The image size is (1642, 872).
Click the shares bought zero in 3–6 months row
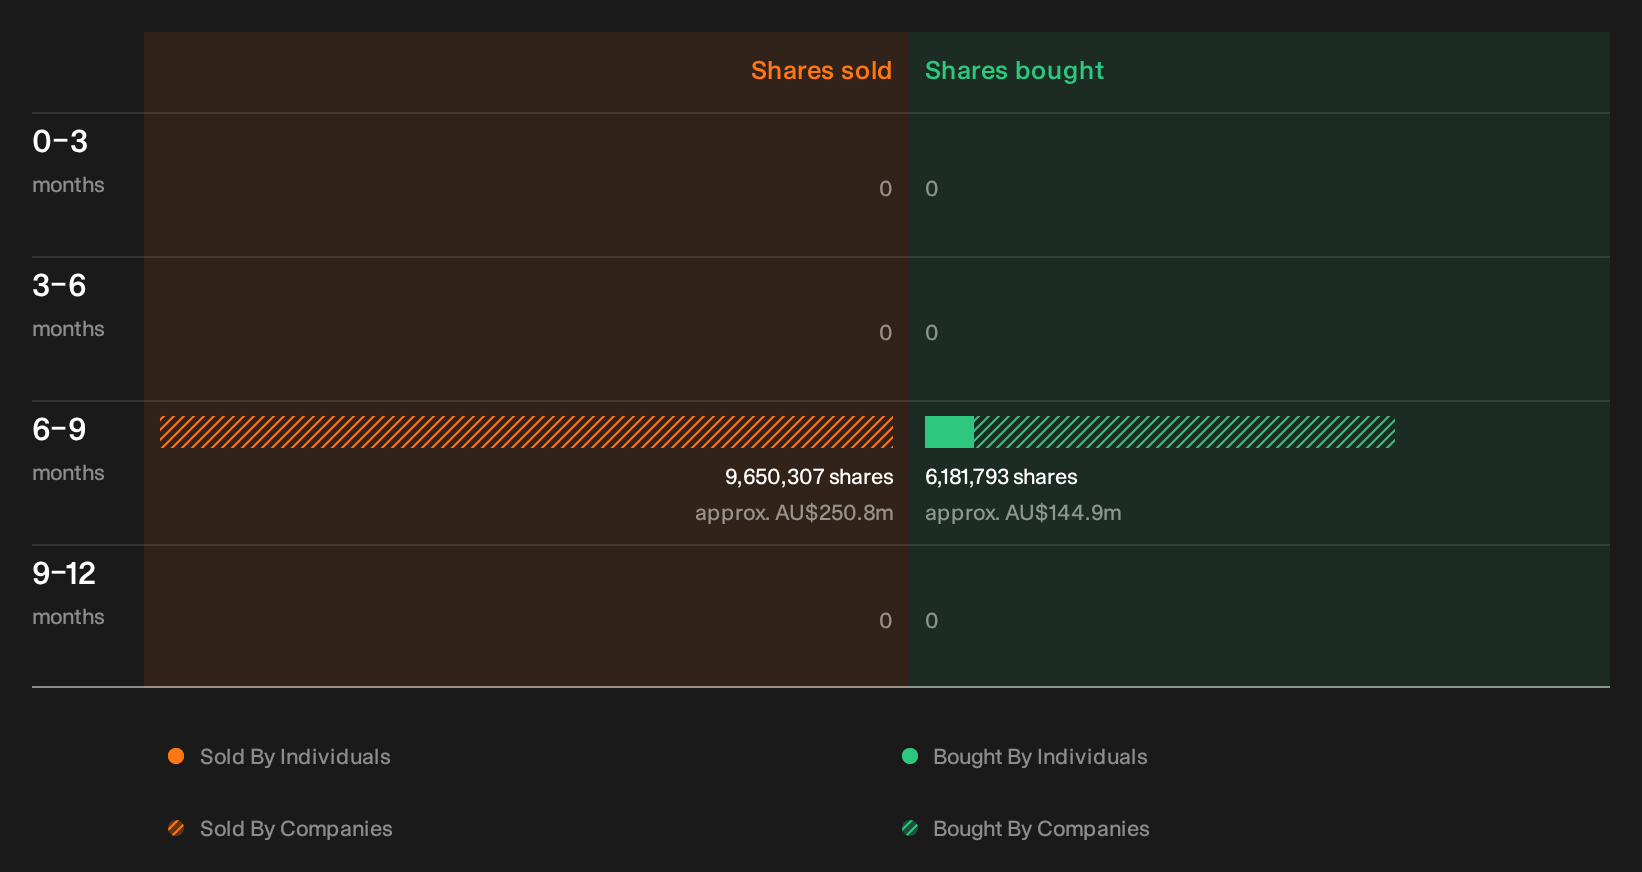(x=932, y=333)
